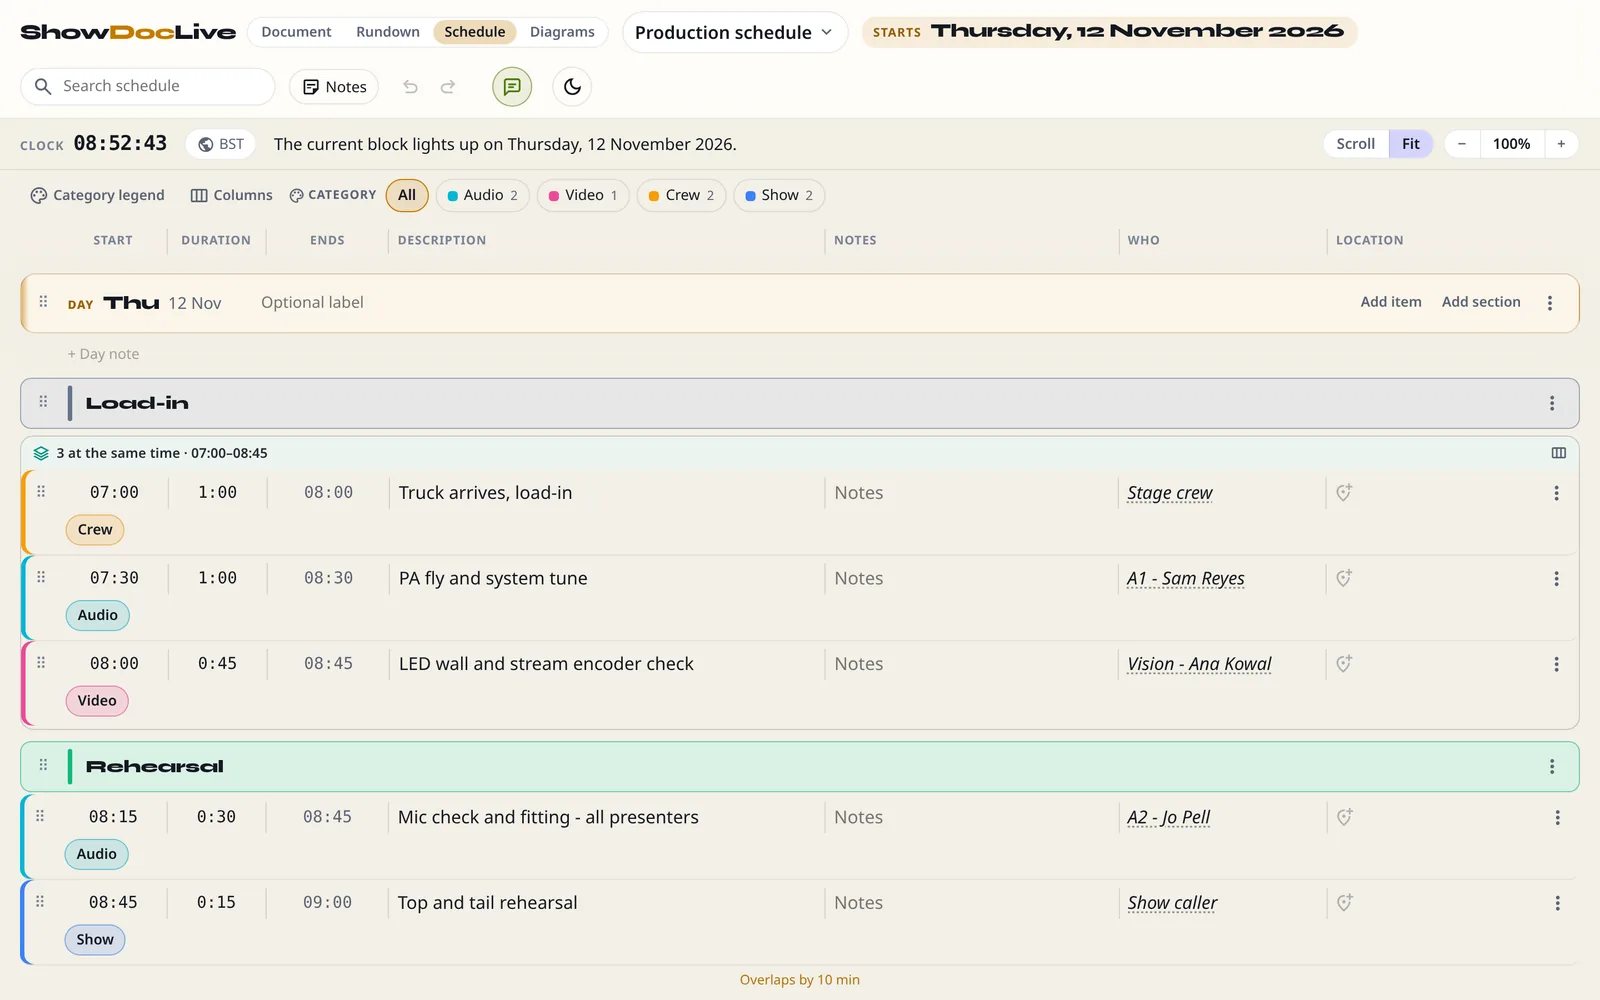Open more options for the Thu 12 Nov day
Viewport: 1600px width, 1000px height.
(x=1550, y=303)
